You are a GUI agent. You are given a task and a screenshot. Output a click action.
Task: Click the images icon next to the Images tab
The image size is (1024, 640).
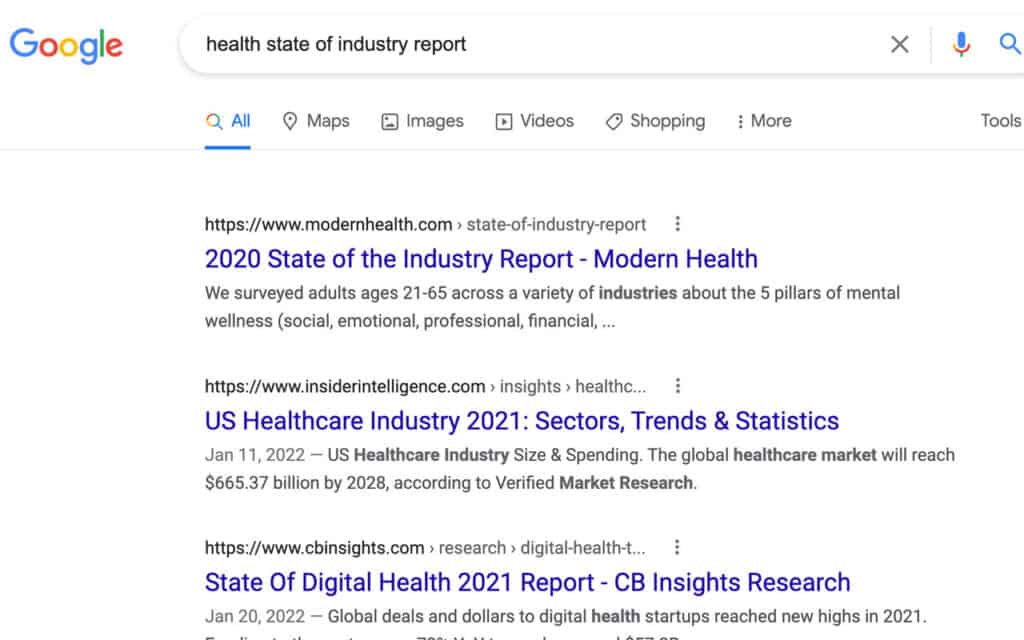[x=389, y=120]
